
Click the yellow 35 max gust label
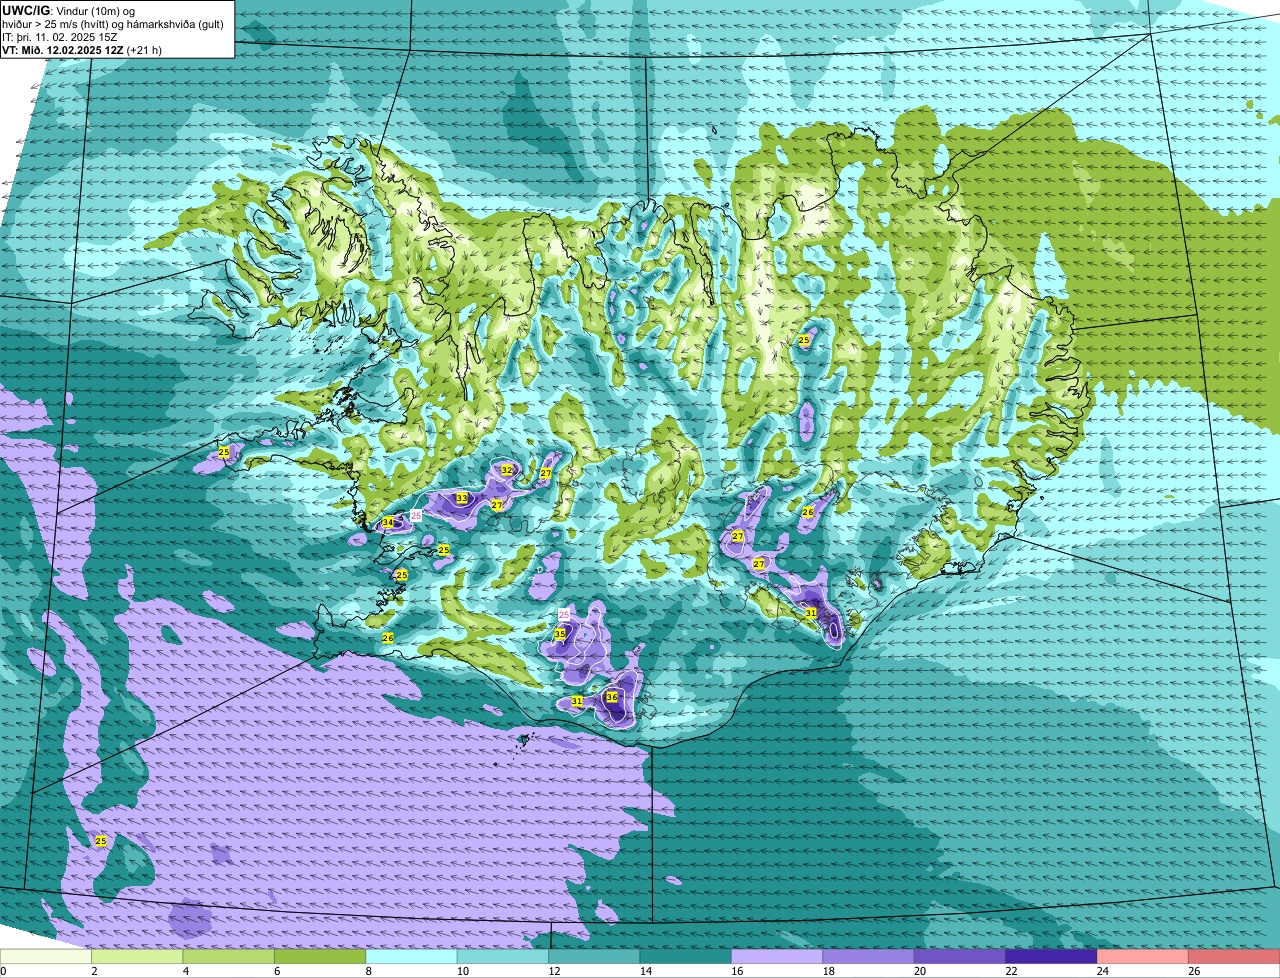pyautogui.click(x=560, y=634)
